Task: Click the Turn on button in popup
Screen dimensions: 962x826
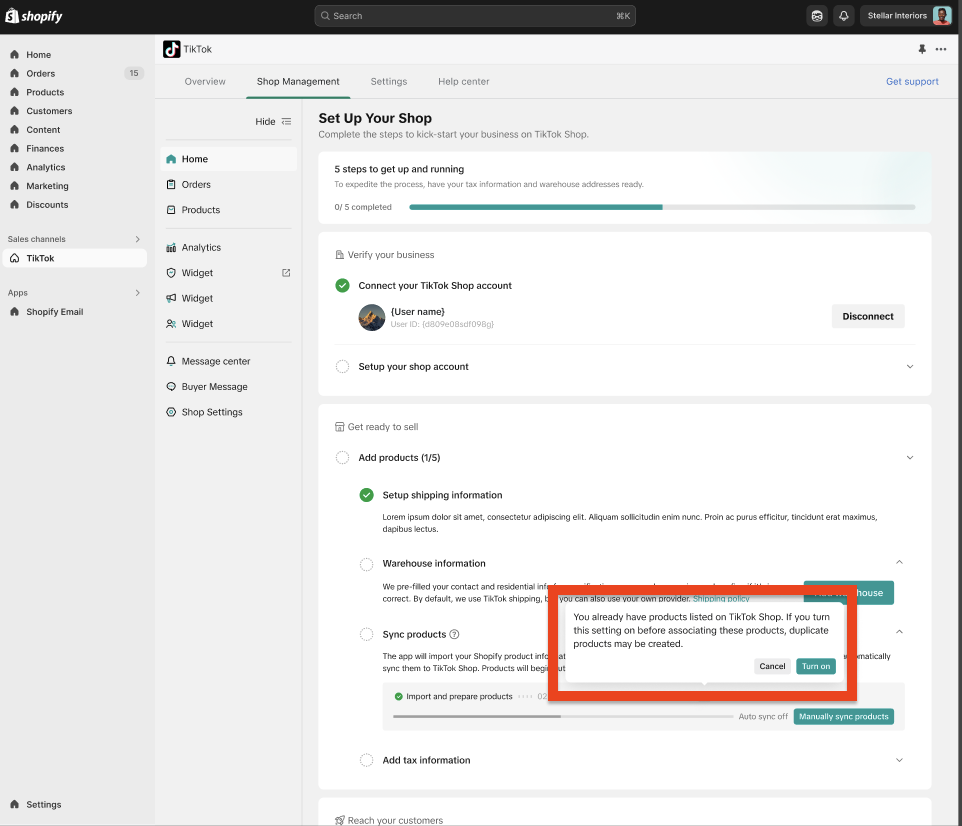Action: point(815,666)
